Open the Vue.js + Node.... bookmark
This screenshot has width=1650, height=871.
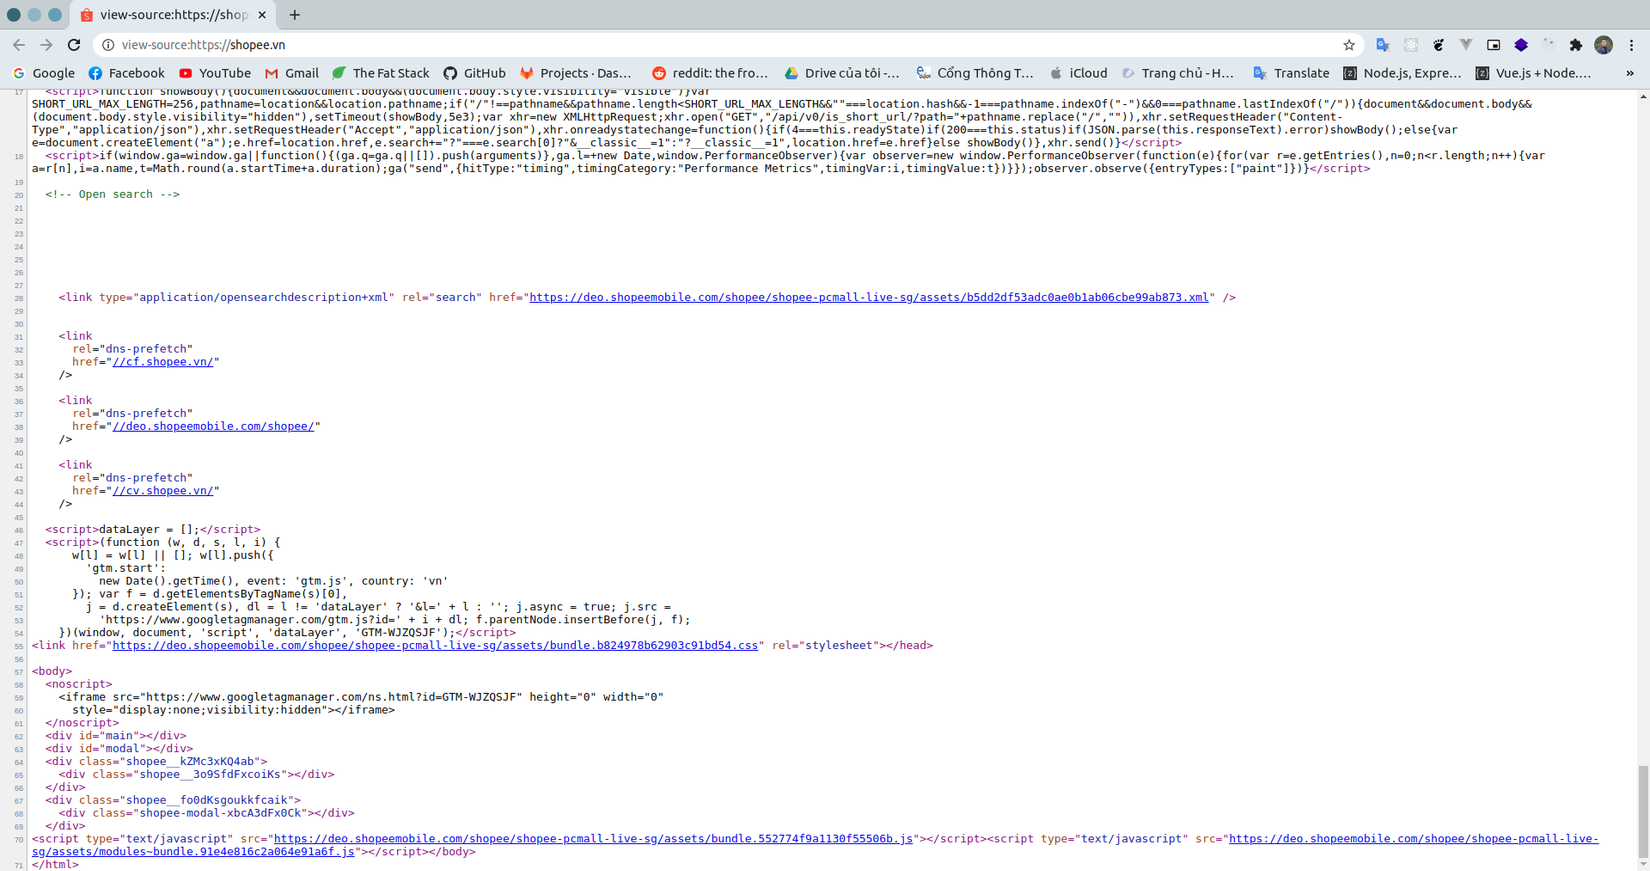(1533, 73)
